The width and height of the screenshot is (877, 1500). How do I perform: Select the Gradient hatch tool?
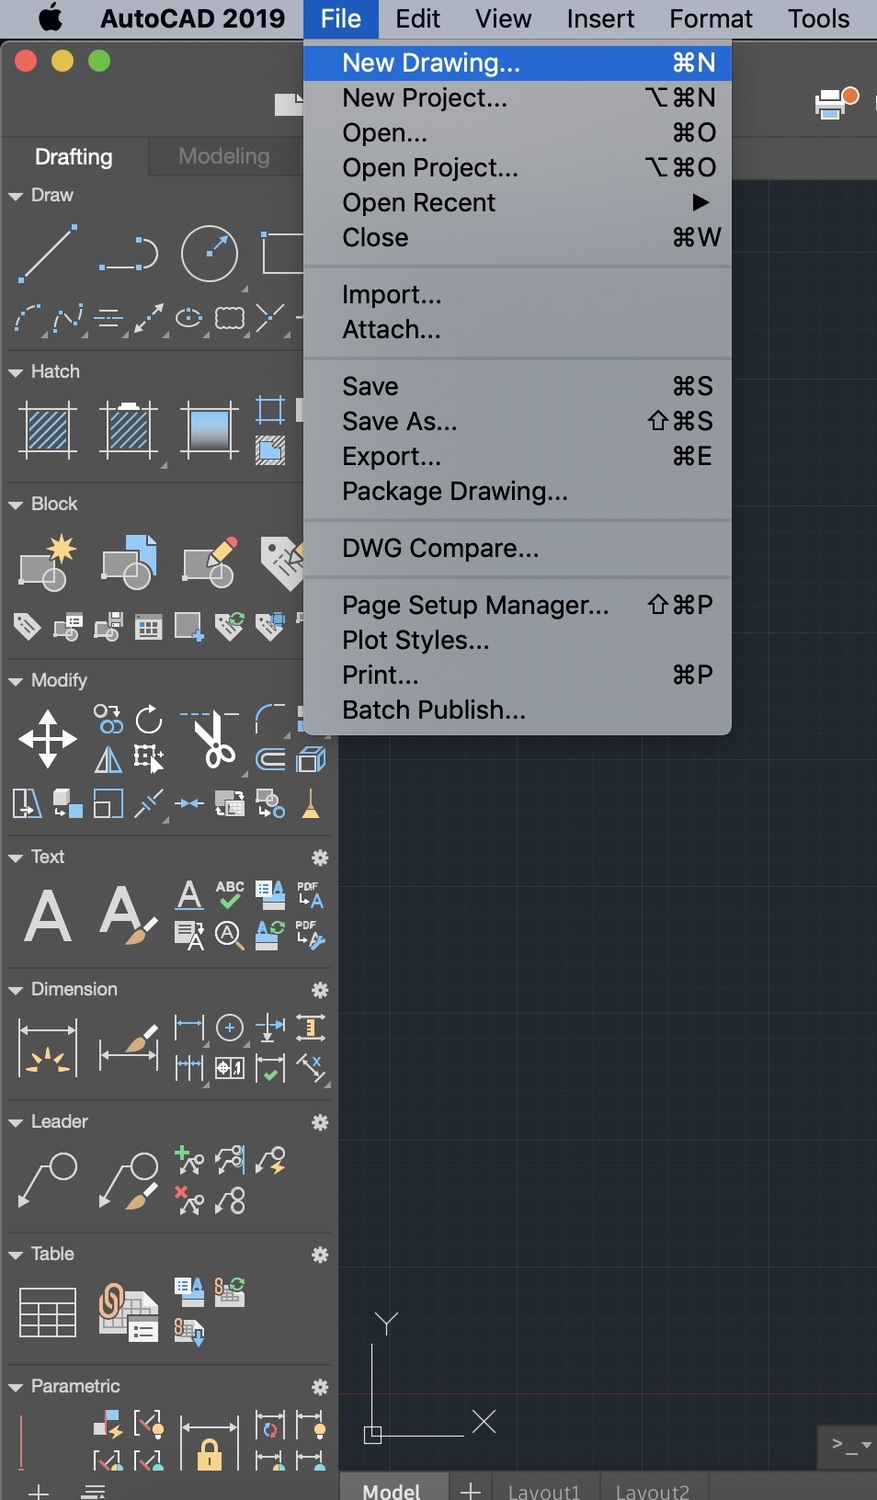coord(209,430)
